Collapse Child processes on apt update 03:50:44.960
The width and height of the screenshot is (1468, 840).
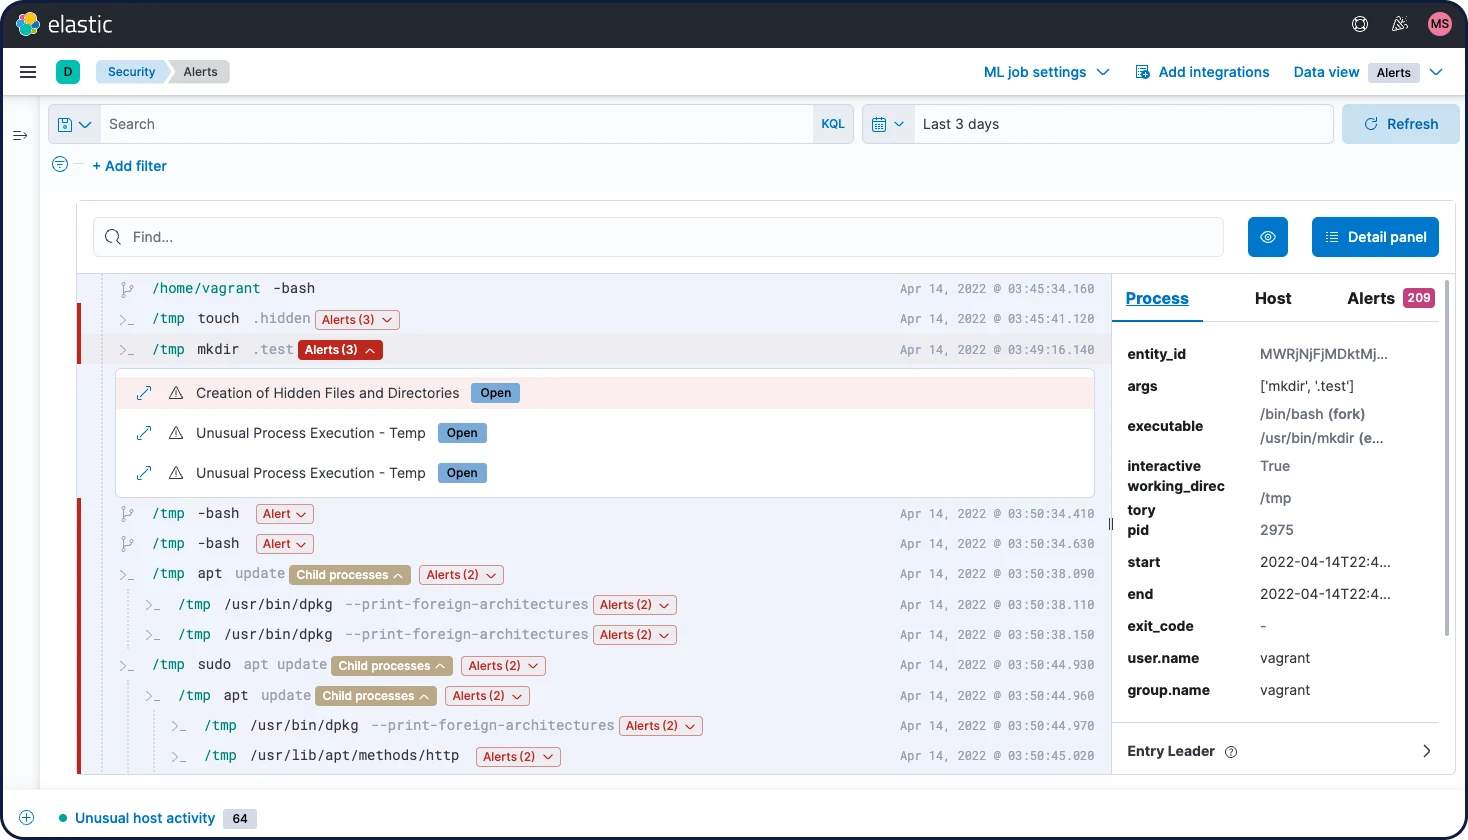point(376,696)
